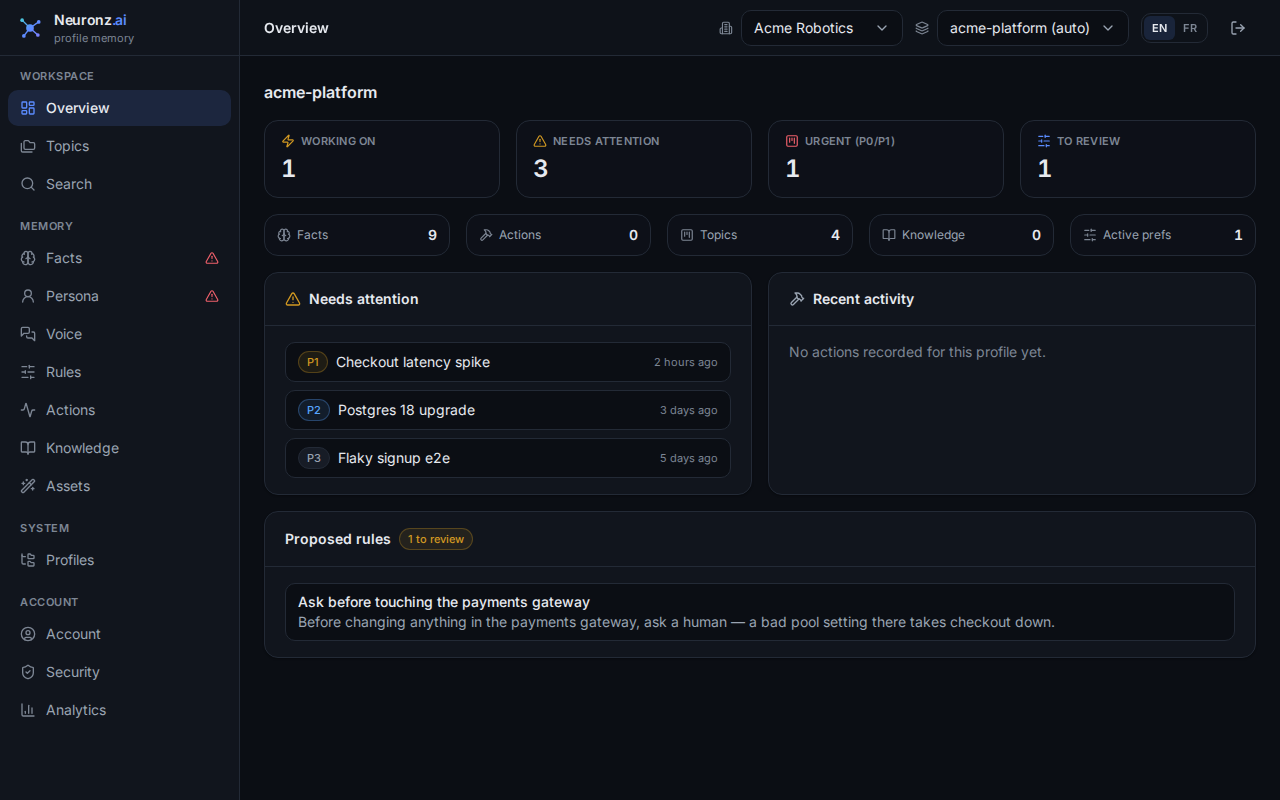This screenshot has height=800, width=1280.
Task: Click the red icon on Urgent (P0/P1) card
Action: [x=792, y=141]
